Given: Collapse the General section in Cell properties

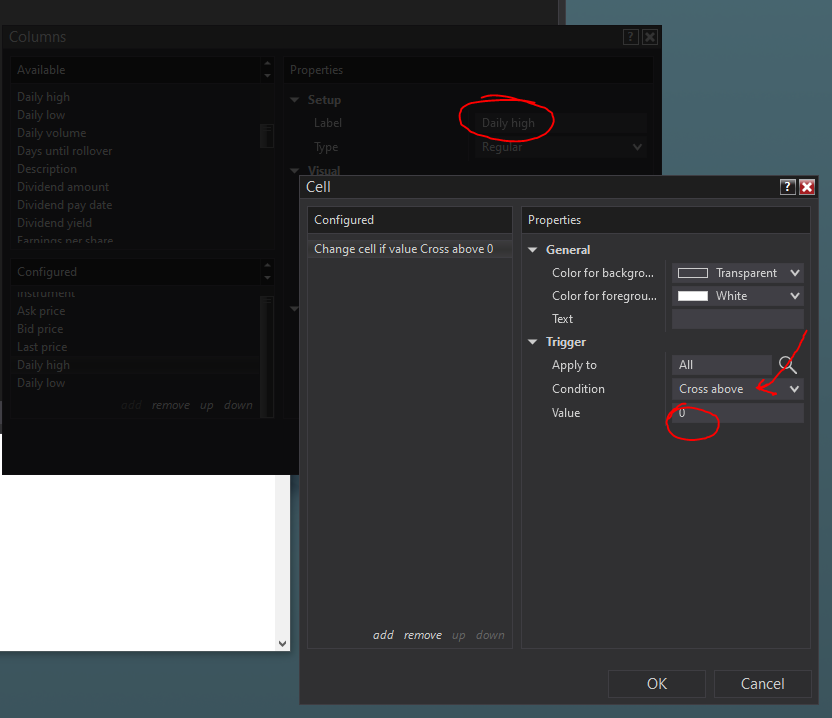Looking at the screenshot, I should 533,250.
